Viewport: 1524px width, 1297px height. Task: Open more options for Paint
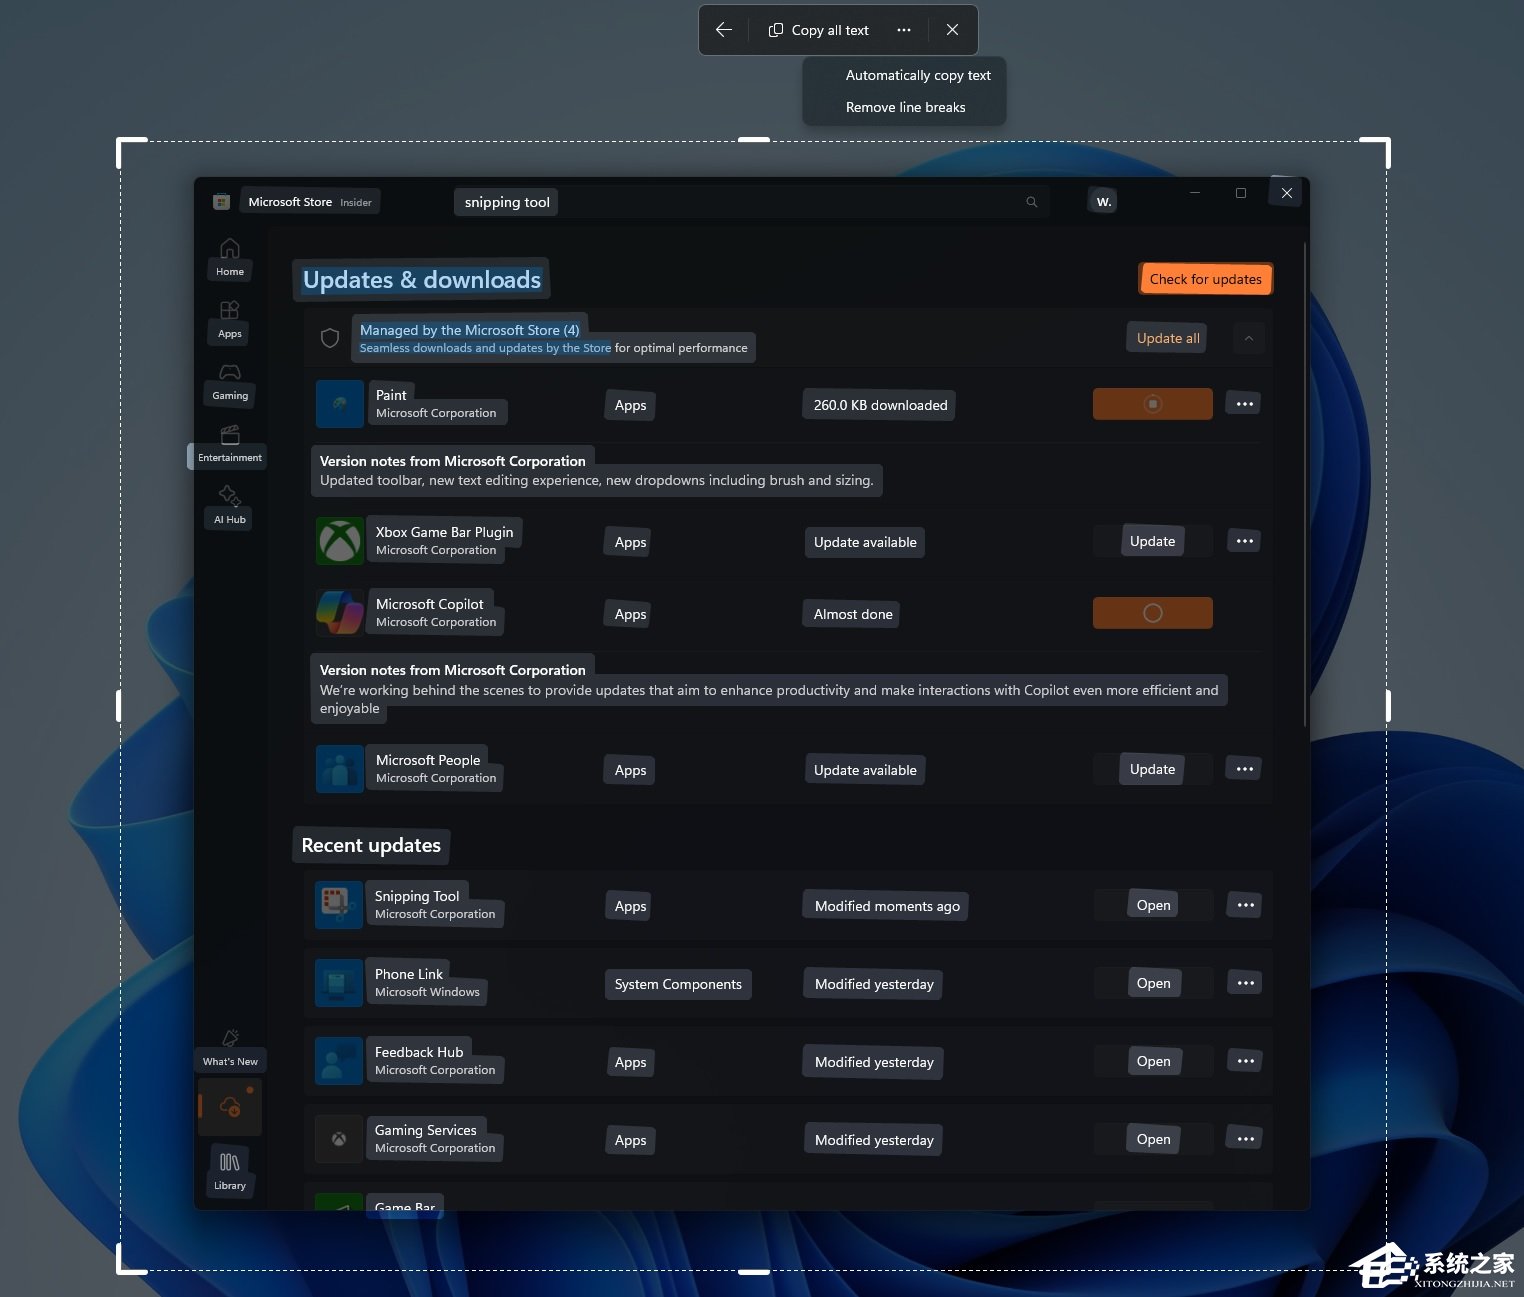point(1245,404)
